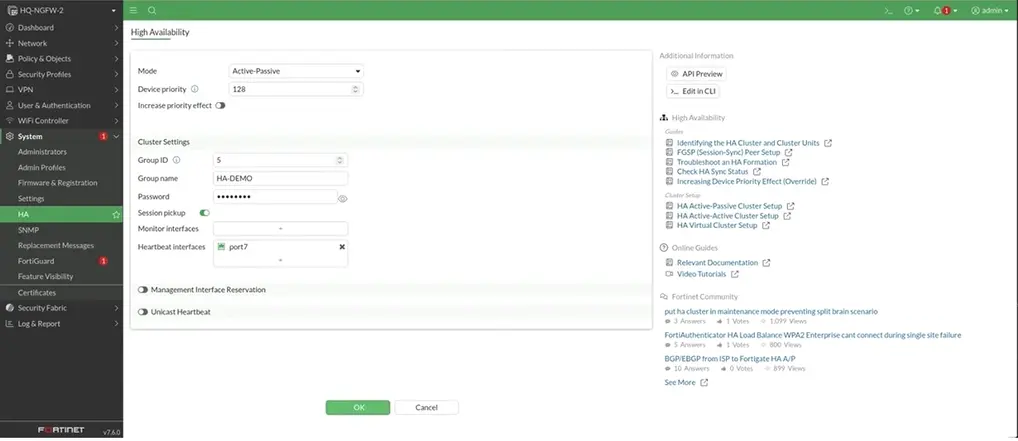The image size is (1018, 441).
Task: Open Relevant Documentation link
Action: pos(718,263)
